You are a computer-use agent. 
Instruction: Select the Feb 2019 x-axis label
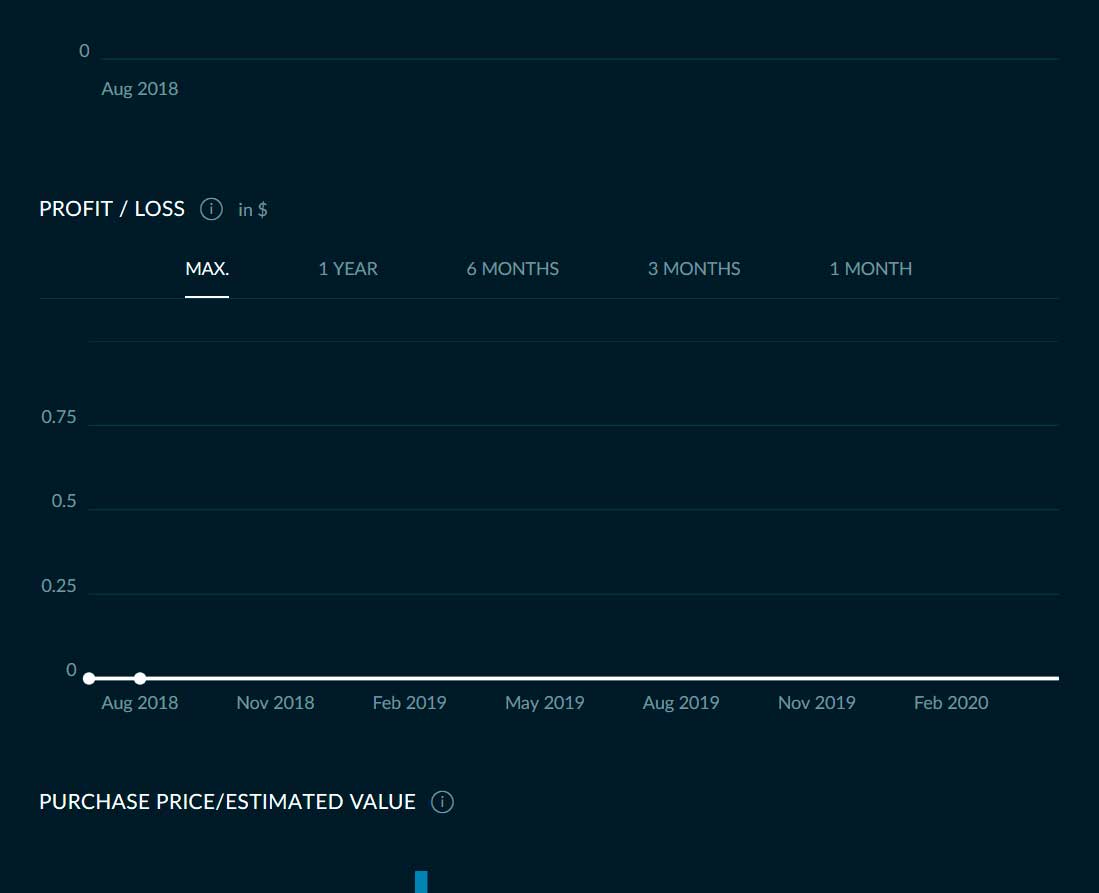click(409, 703)
